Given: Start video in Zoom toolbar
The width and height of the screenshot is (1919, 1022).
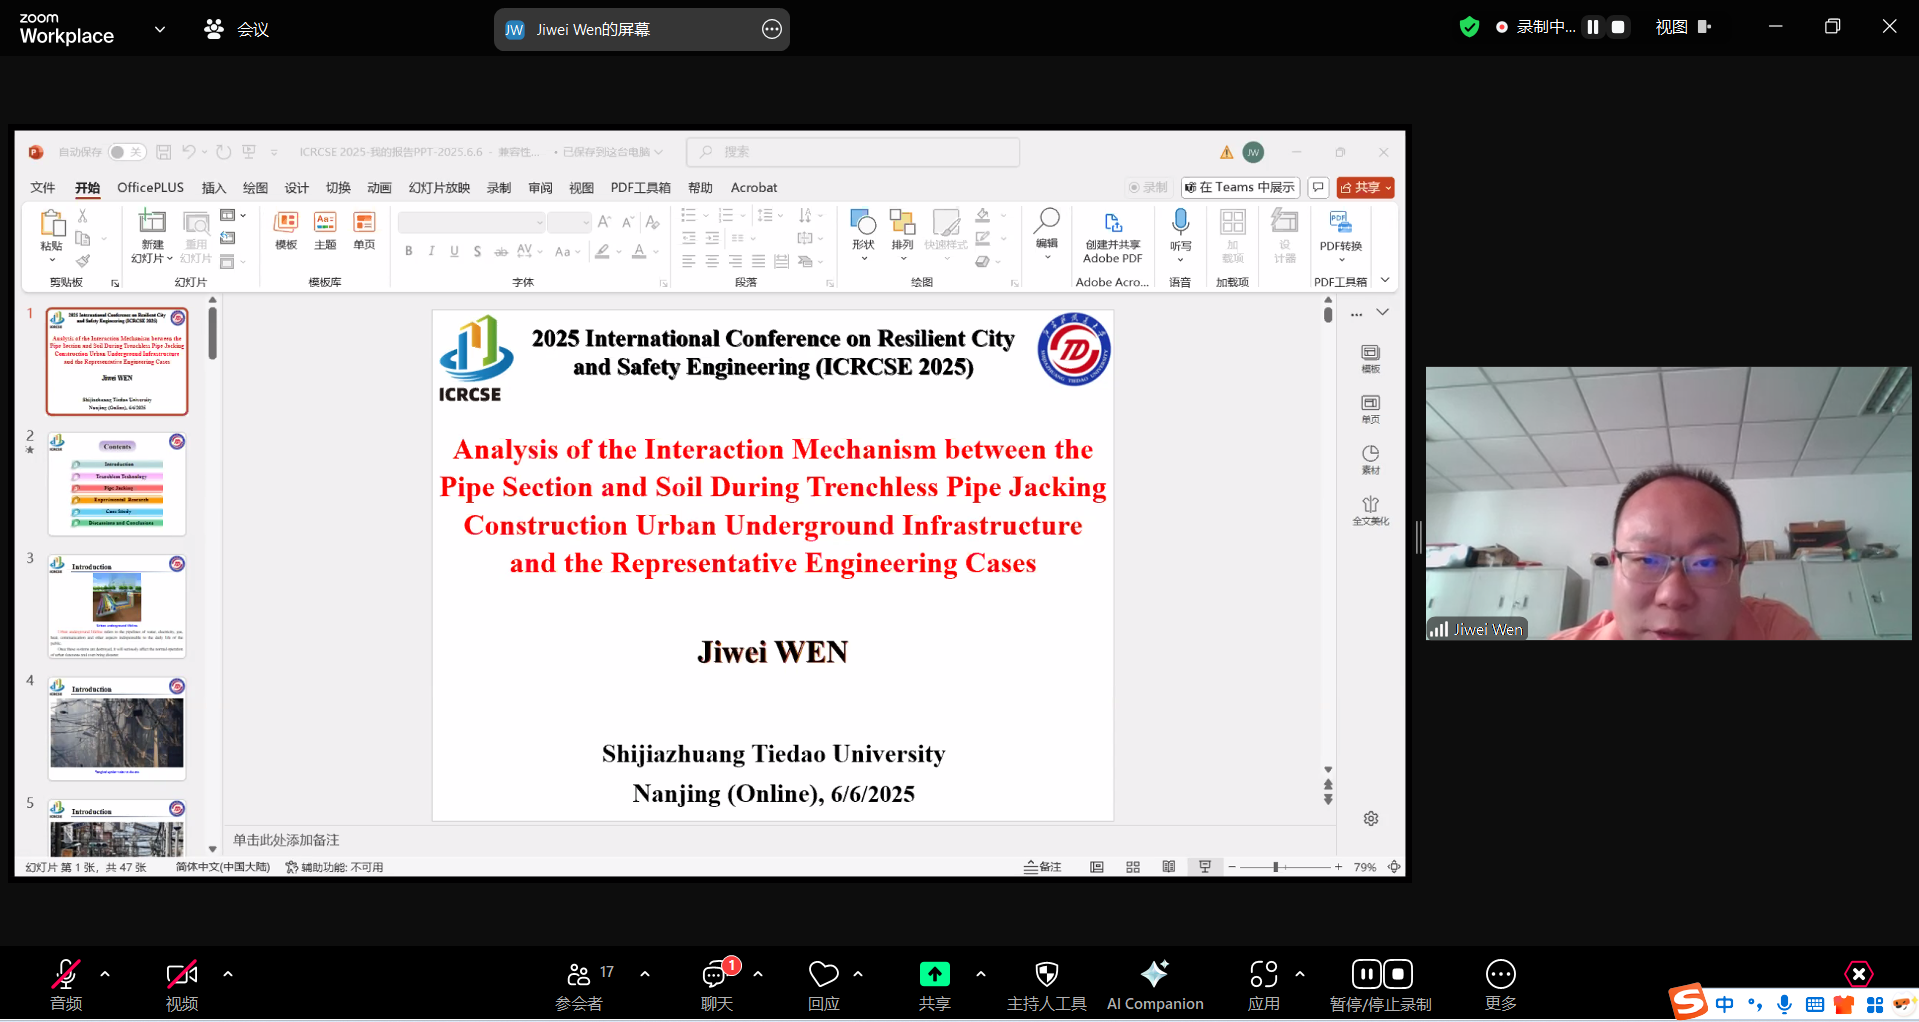Looking at the screenshot, I should pos(182,985).
